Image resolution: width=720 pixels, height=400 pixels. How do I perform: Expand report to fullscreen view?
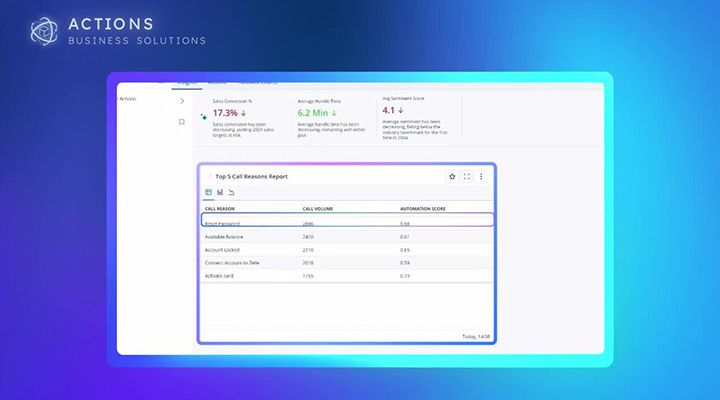(x=466, y=176)
